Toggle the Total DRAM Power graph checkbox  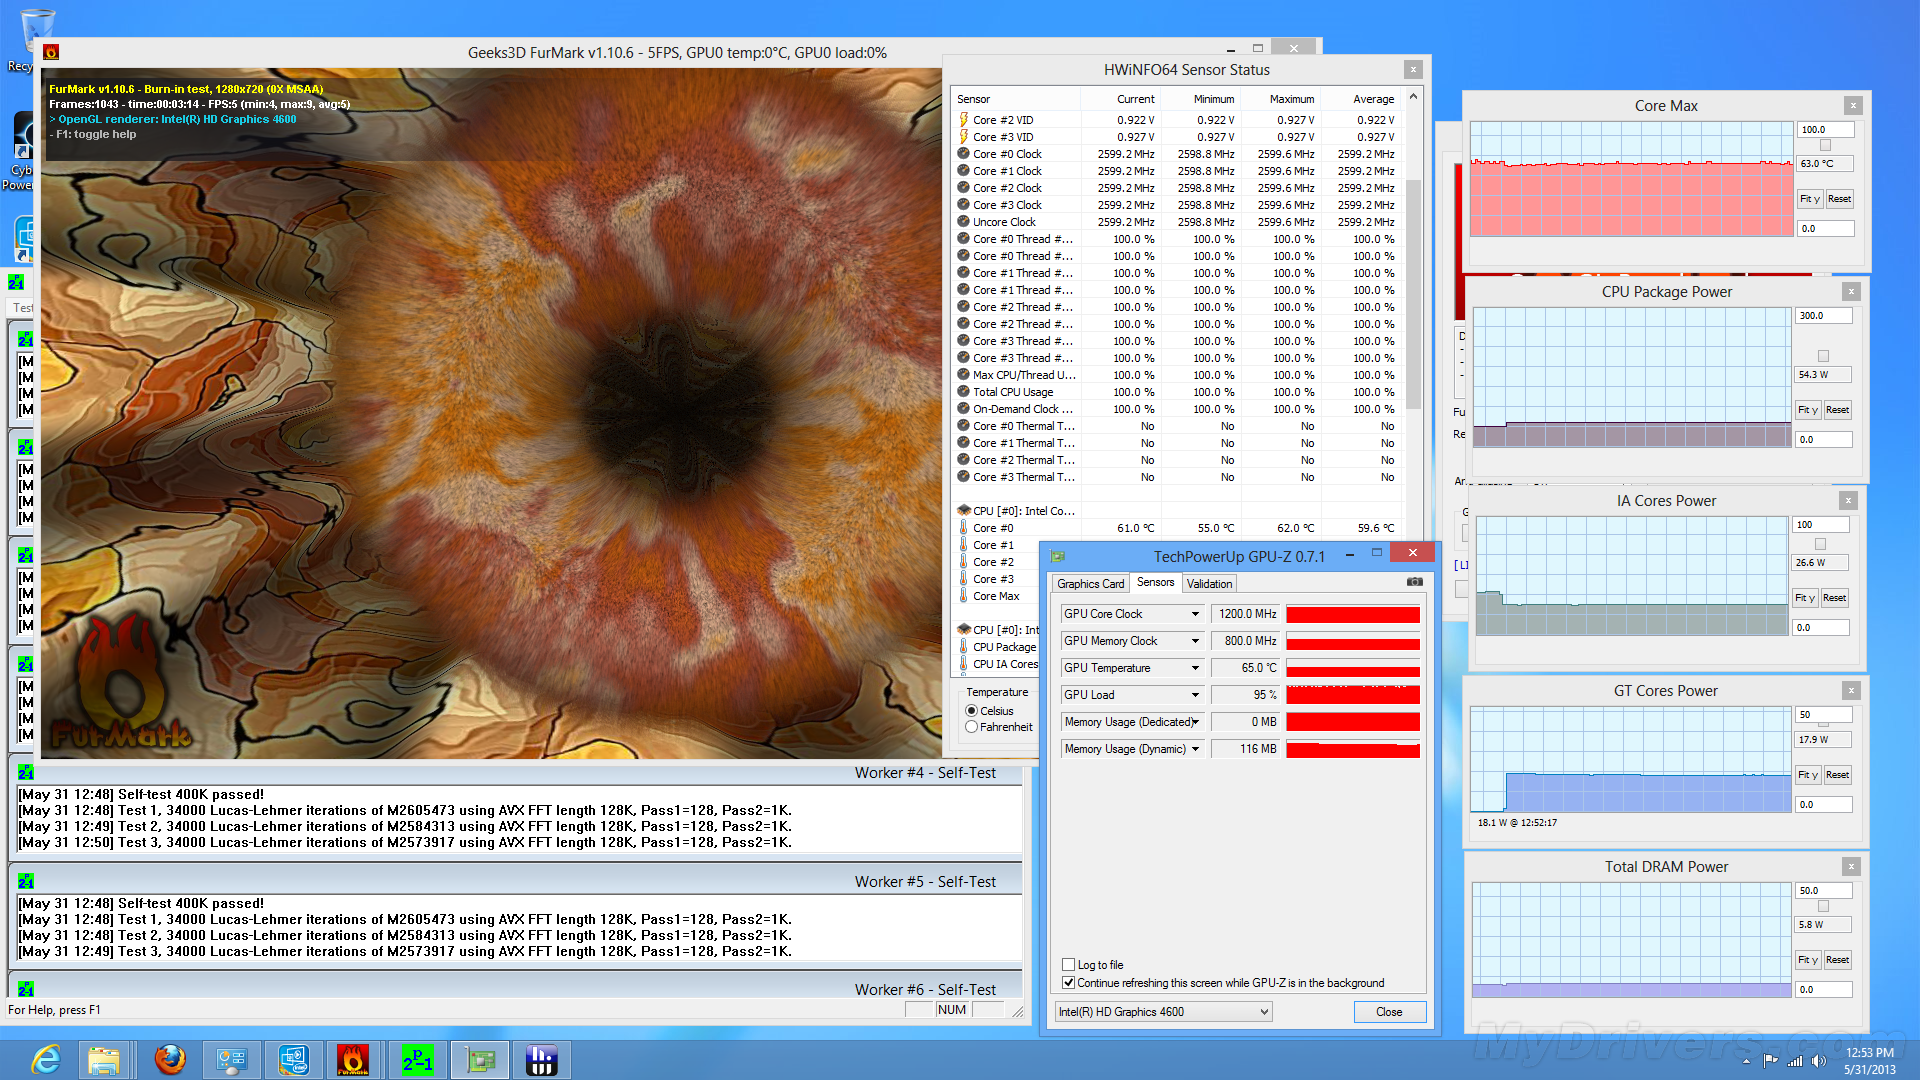1823,906
